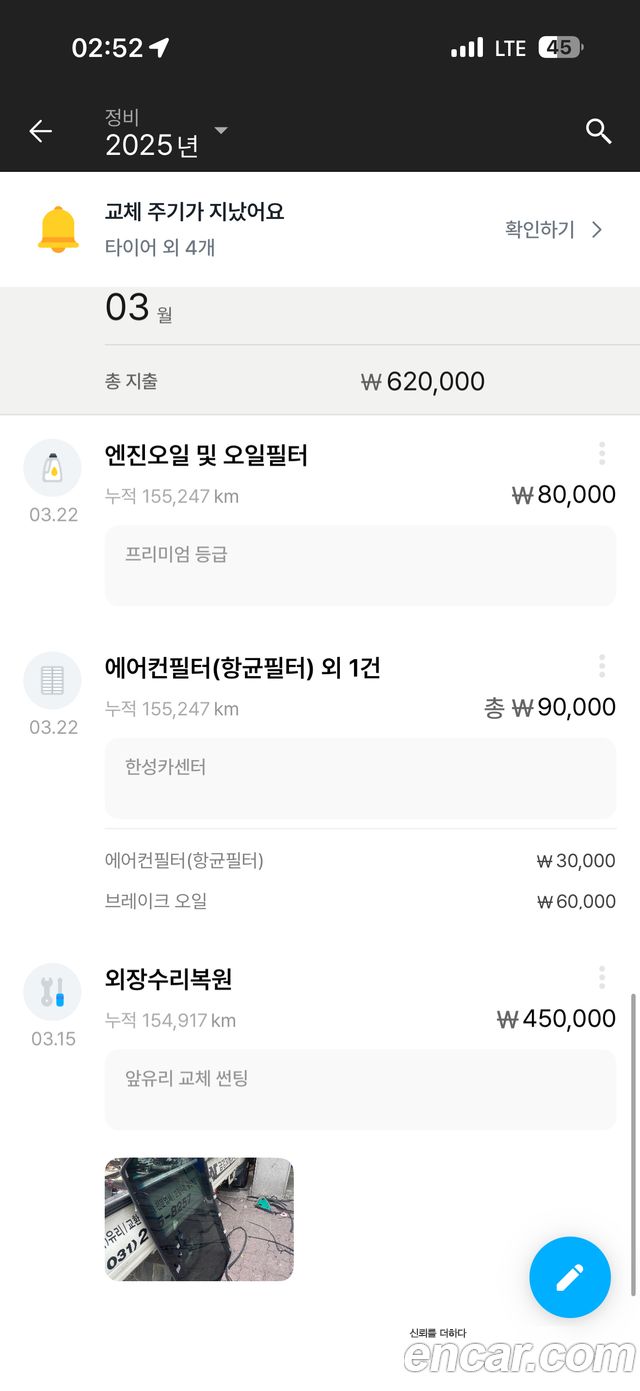This screenshot has height=1391, width=640.
Task: Open search with the magnifier icon
Action: coord(598,131)
